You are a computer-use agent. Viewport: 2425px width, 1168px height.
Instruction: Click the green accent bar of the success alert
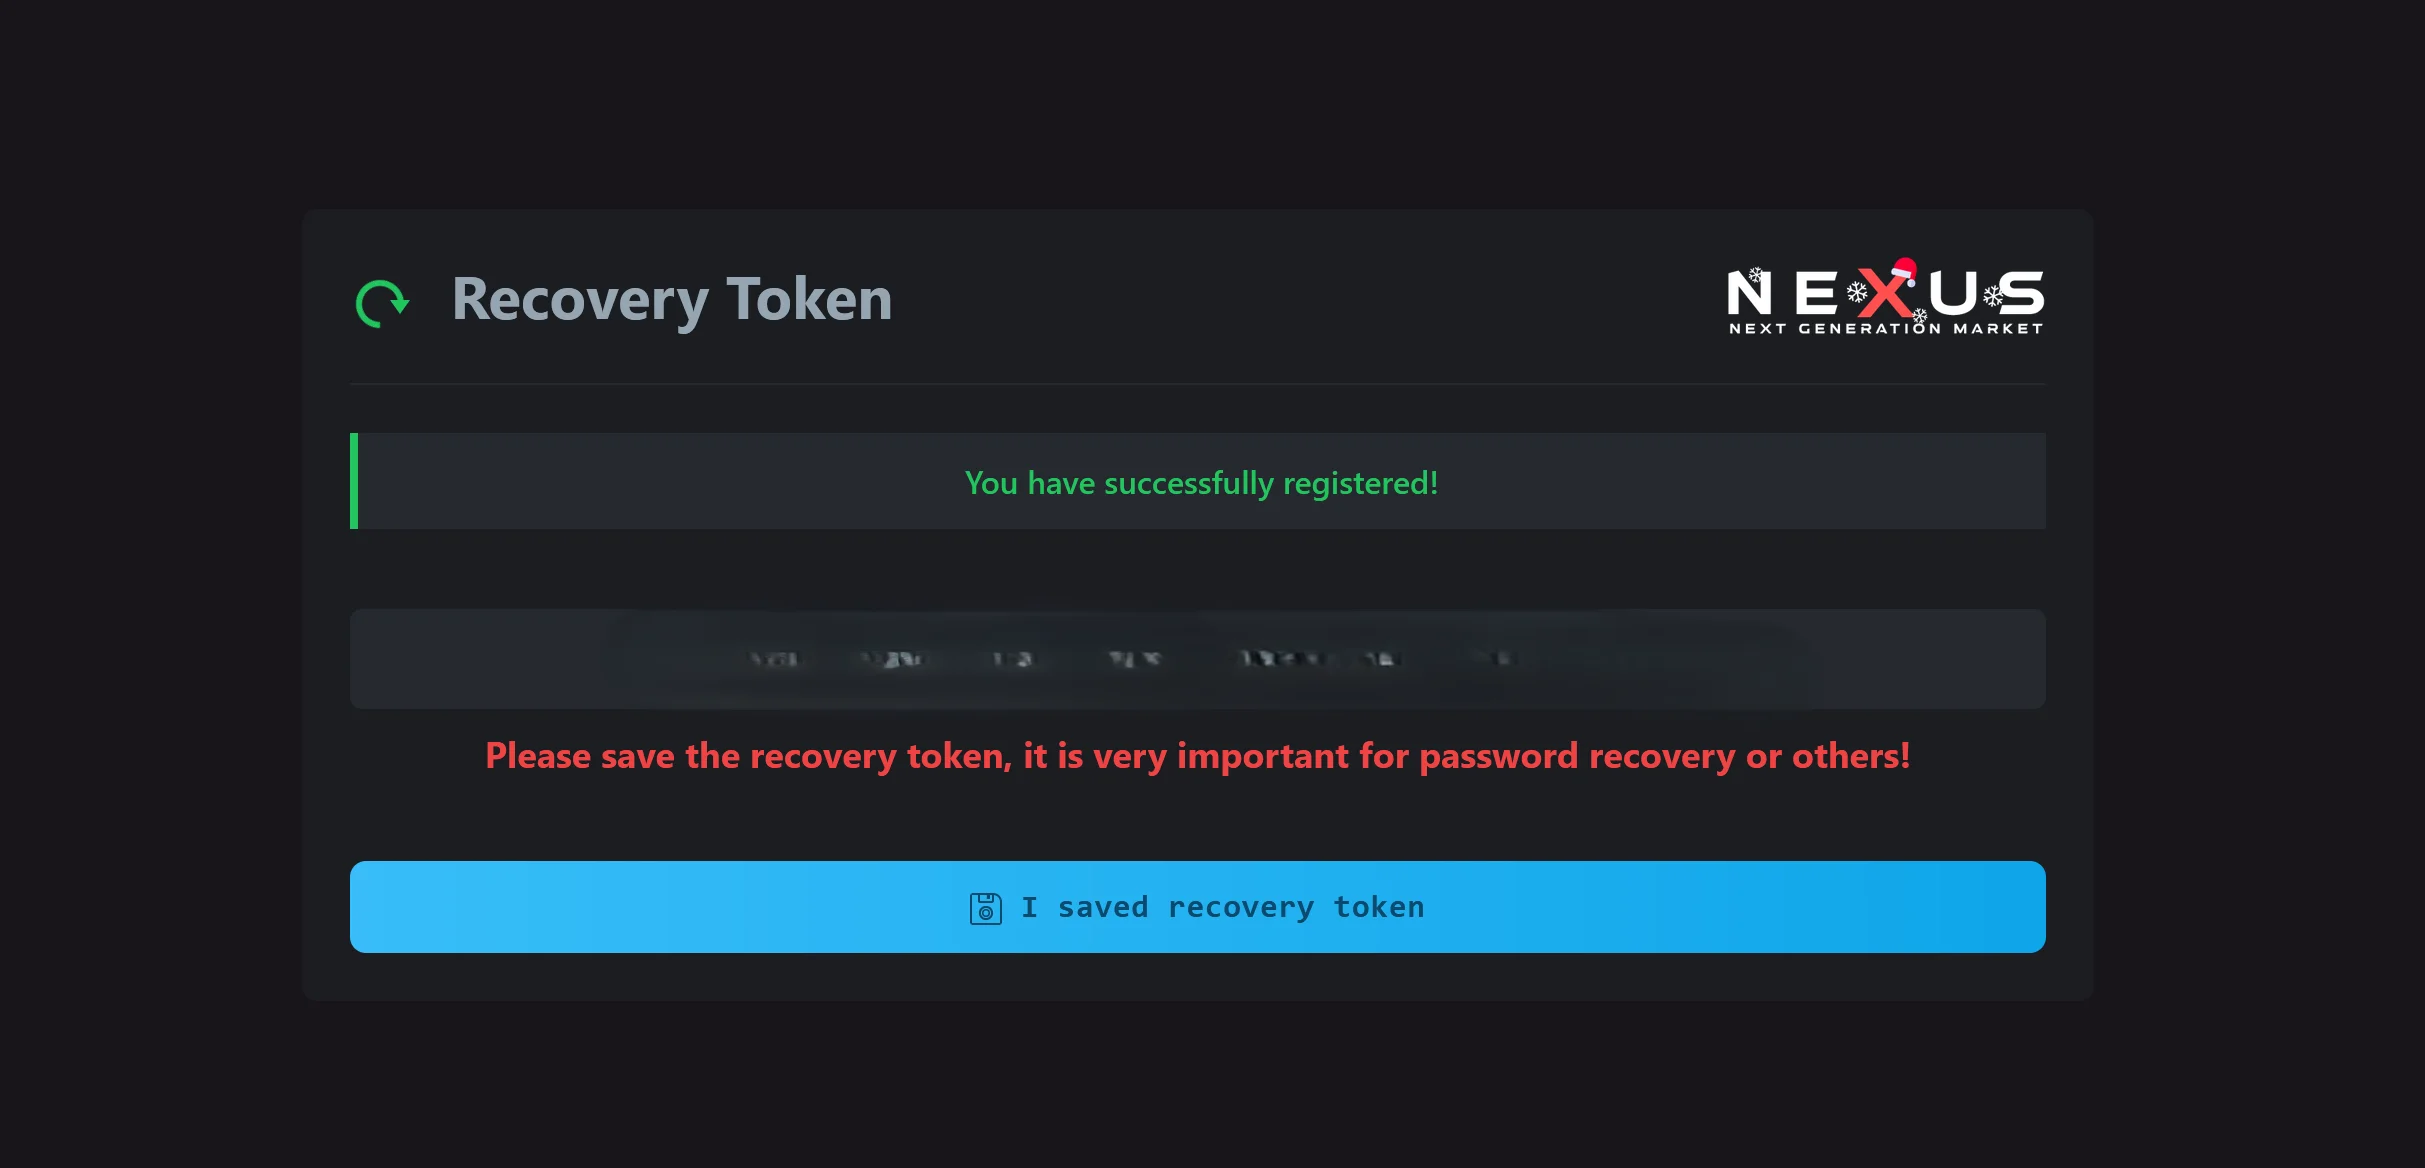pos(353,481)
